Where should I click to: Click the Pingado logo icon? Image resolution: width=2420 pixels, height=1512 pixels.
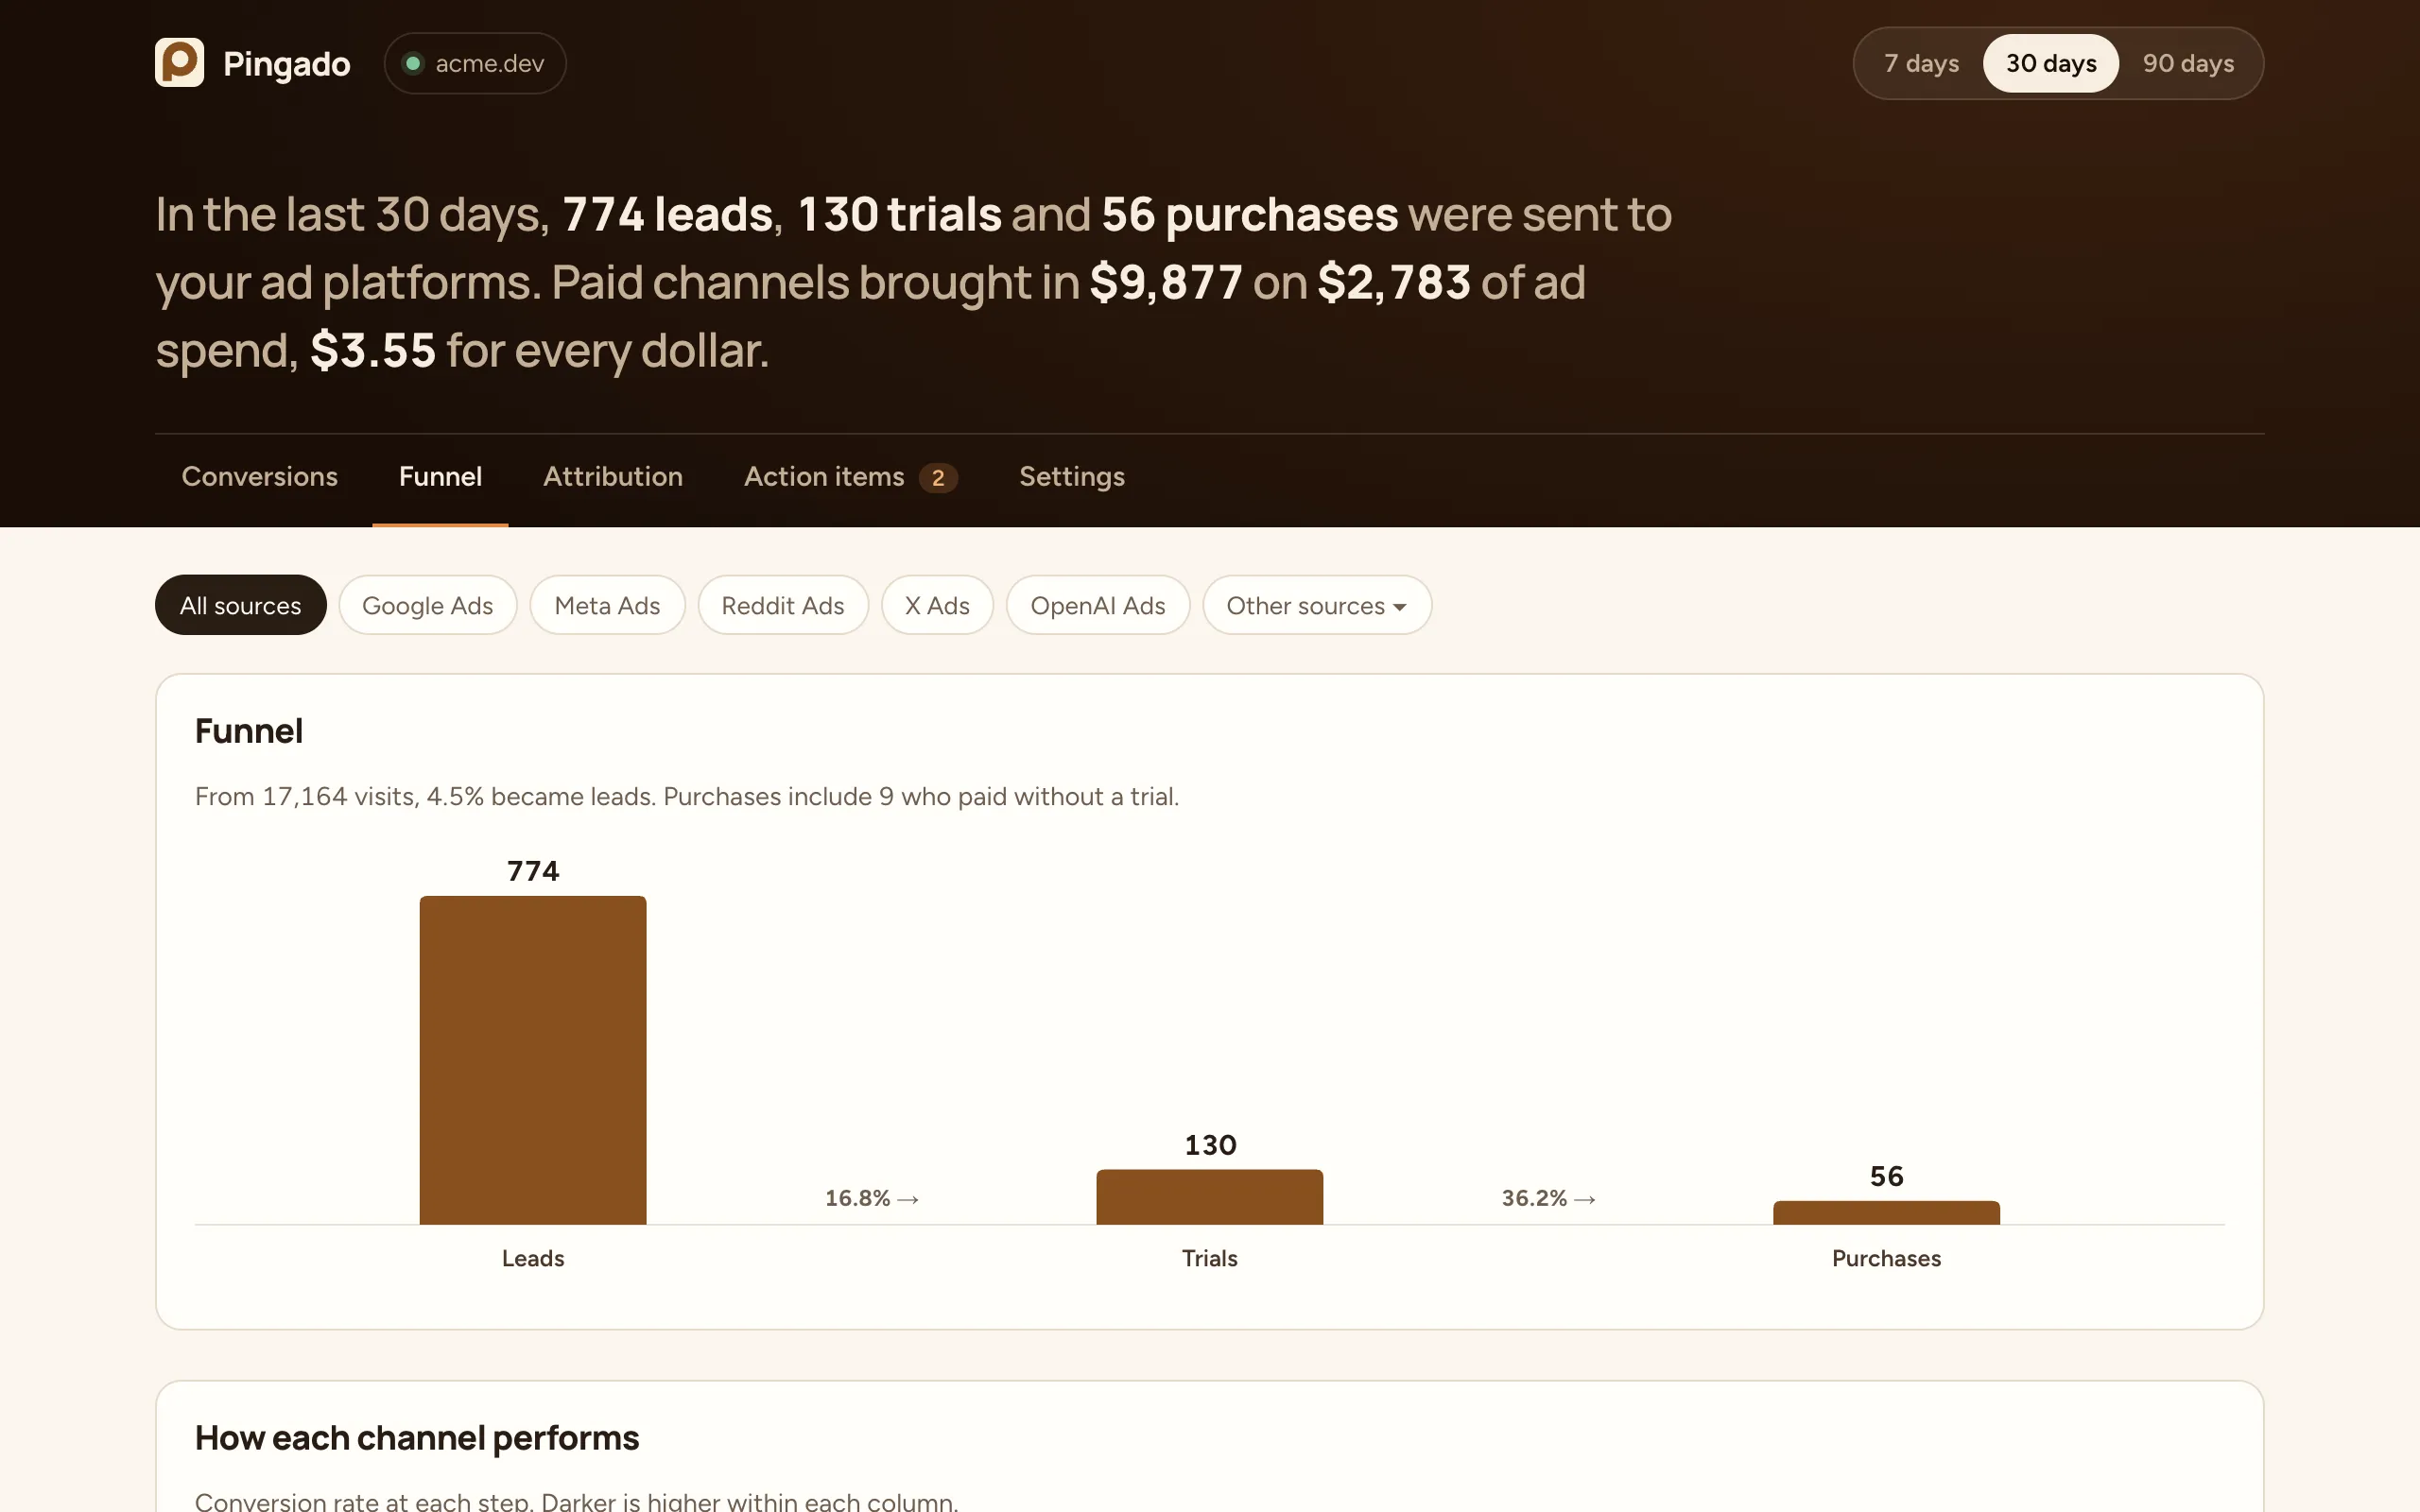(x=179, y=63)
